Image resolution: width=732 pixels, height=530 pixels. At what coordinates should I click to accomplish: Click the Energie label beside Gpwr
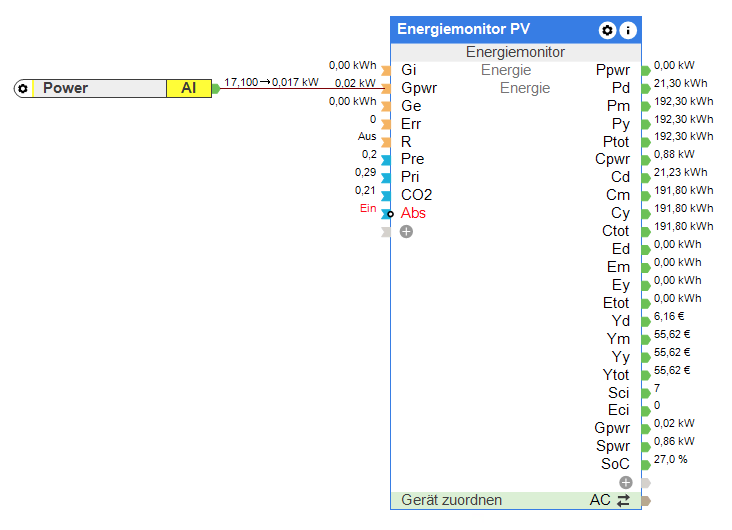click(x=525, y=88)
